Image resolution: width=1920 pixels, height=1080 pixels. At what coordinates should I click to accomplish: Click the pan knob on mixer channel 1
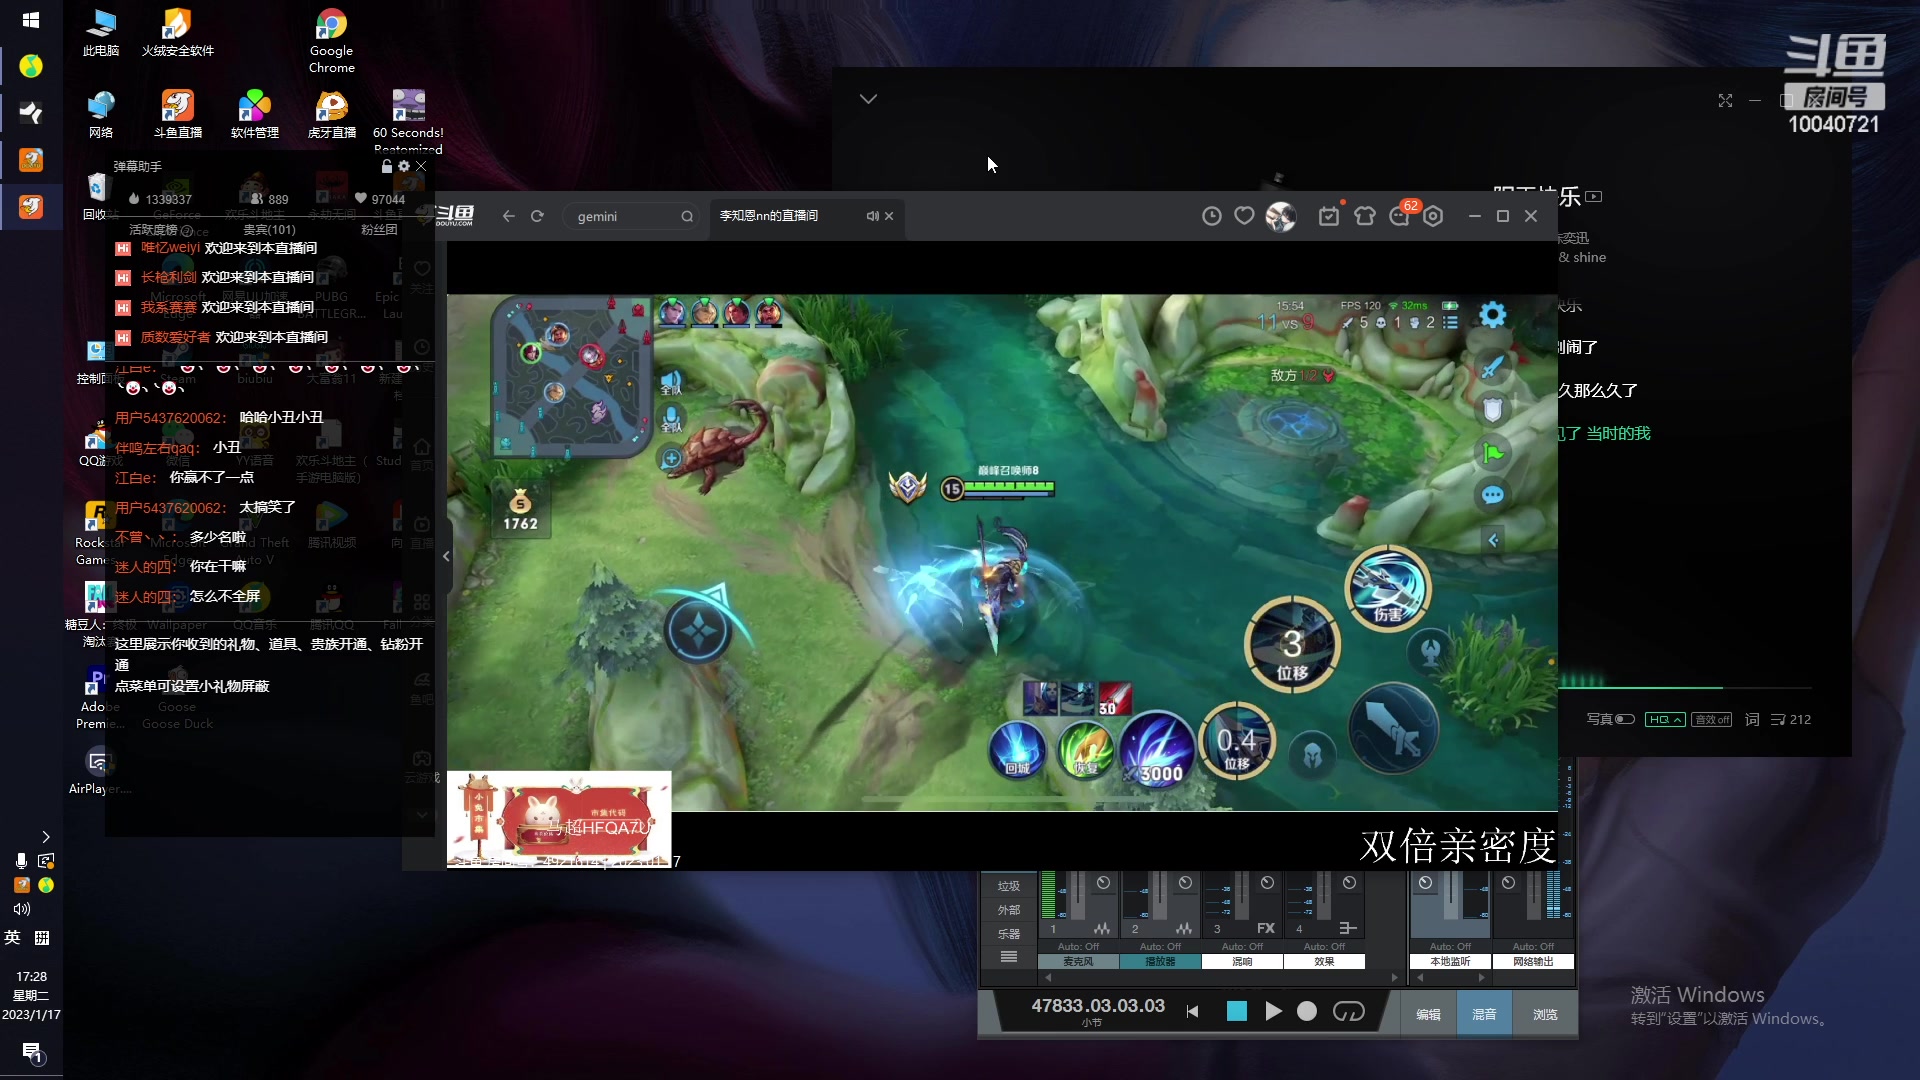pyautogui.click(x=1103, y=883)
